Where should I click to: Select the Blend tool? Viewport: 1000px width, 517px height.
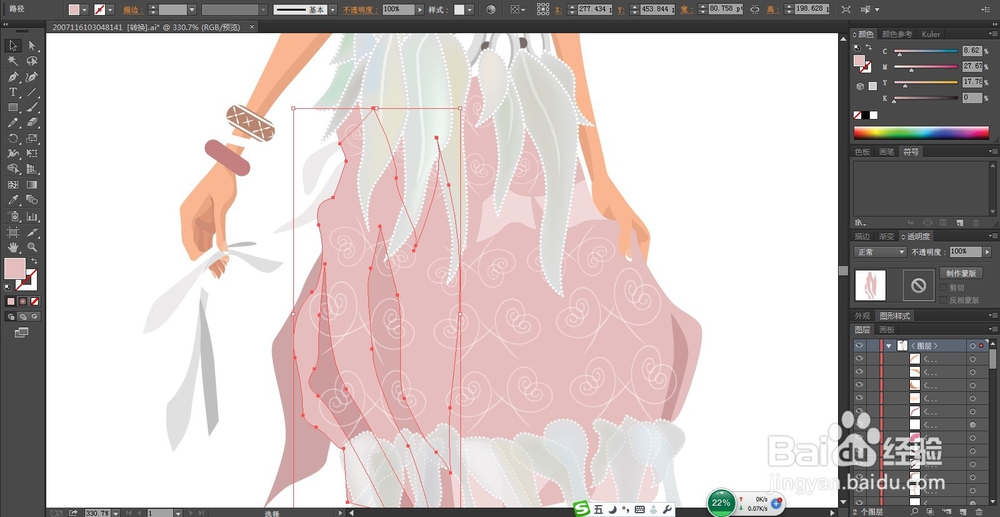click(32, 200)
